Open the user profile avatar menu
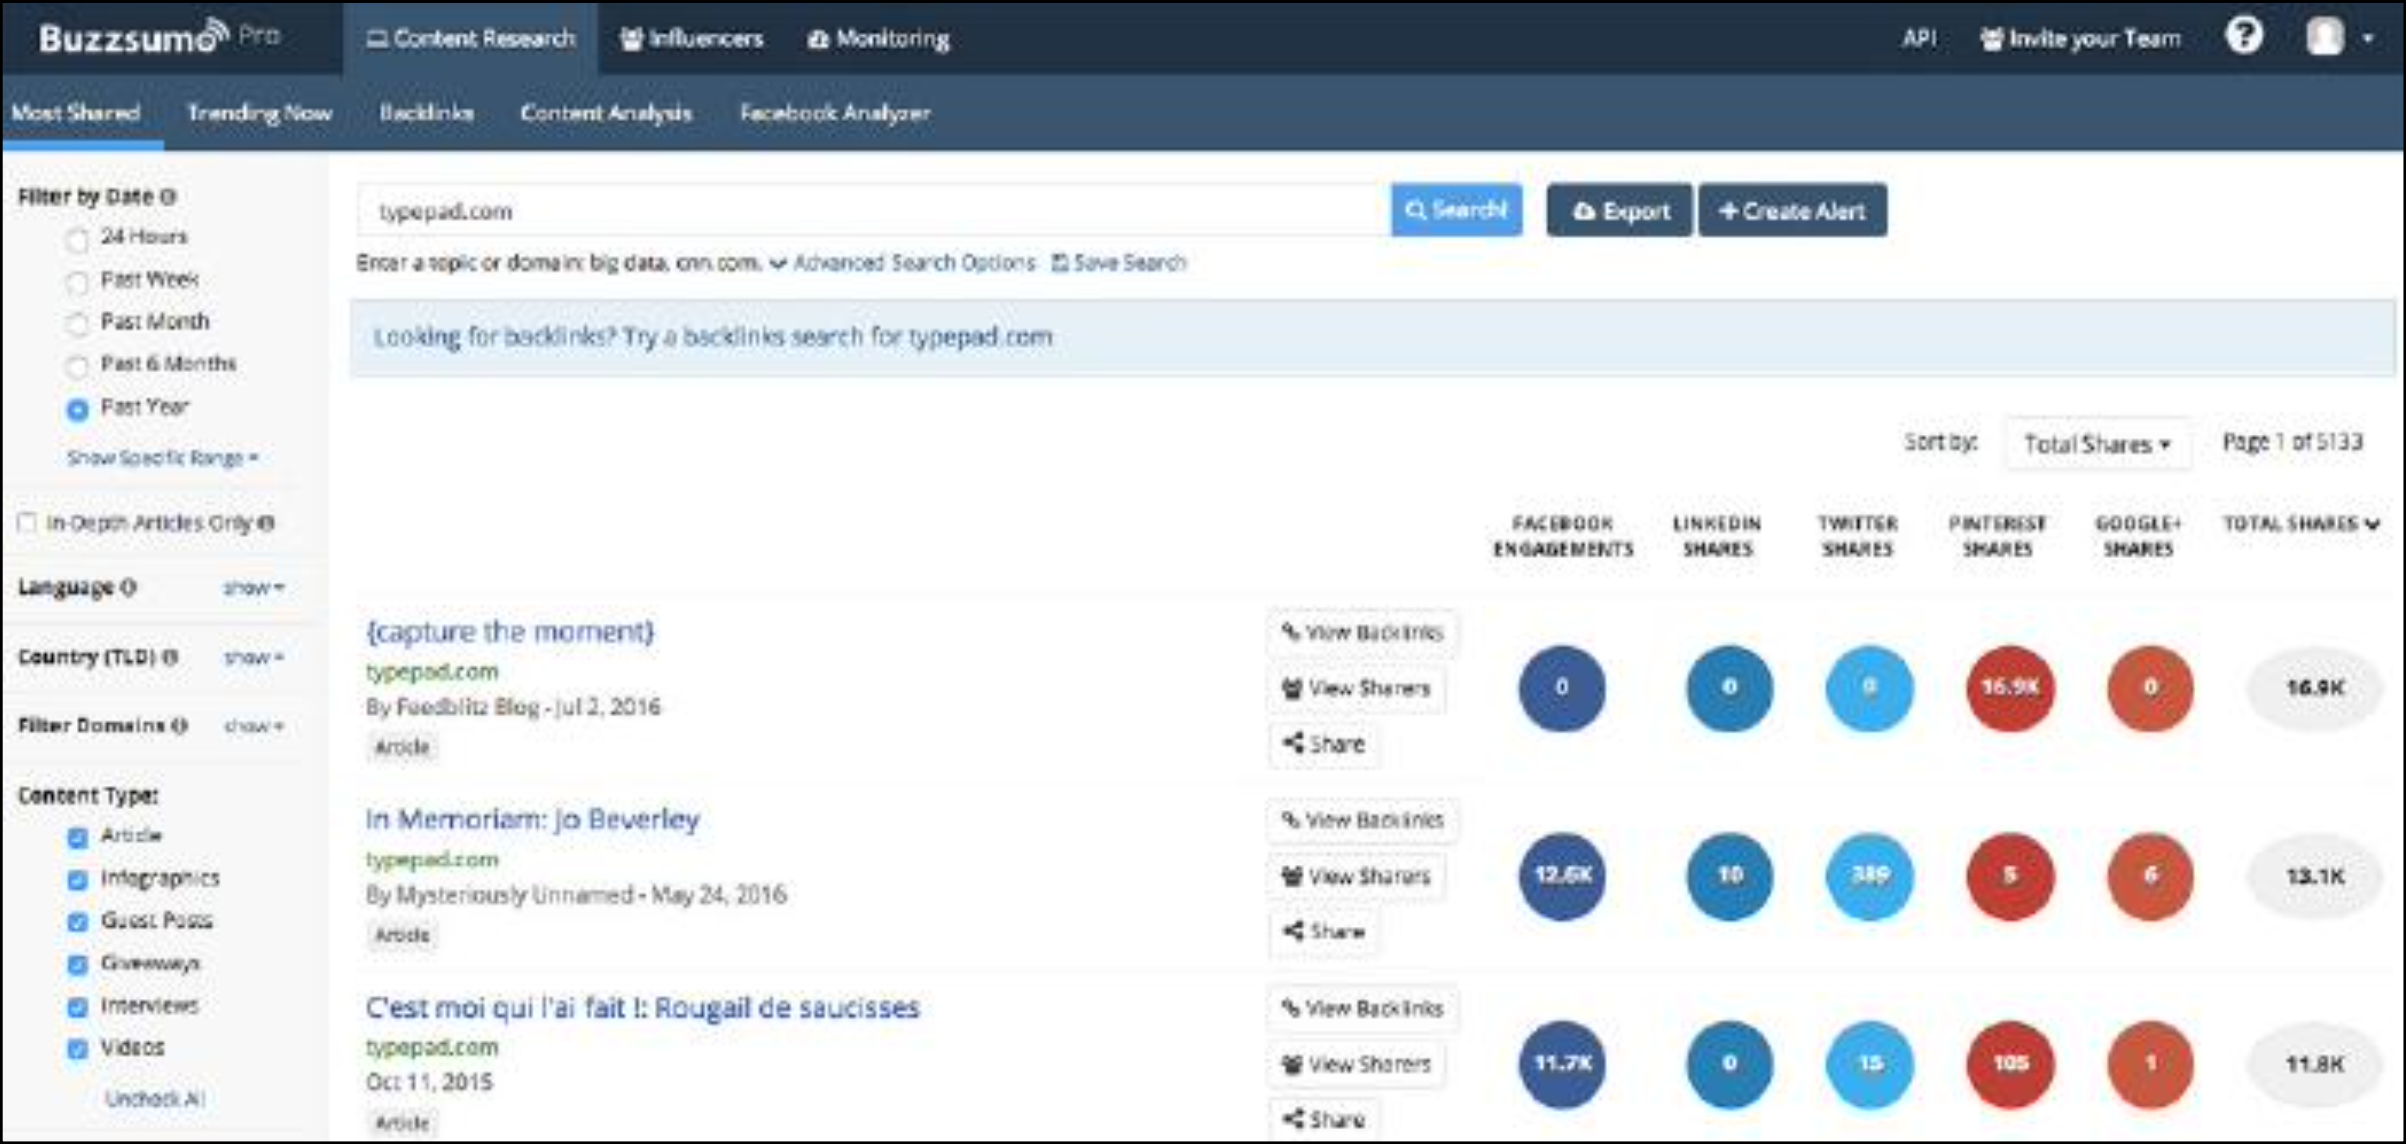The height and width of the screenshot is (1144, 2406). [x=2338, y=38]
